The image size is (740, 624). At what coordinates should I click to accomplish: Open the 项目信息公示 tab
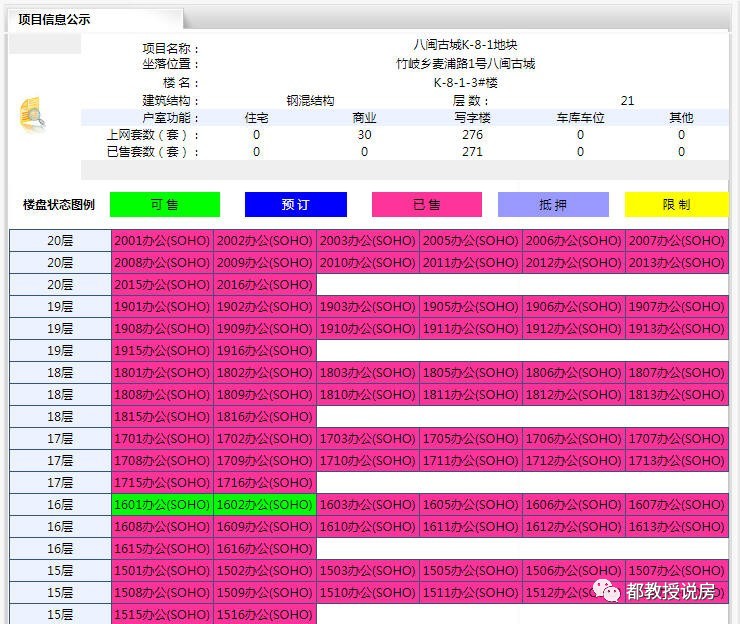click(x=54, y=19)
